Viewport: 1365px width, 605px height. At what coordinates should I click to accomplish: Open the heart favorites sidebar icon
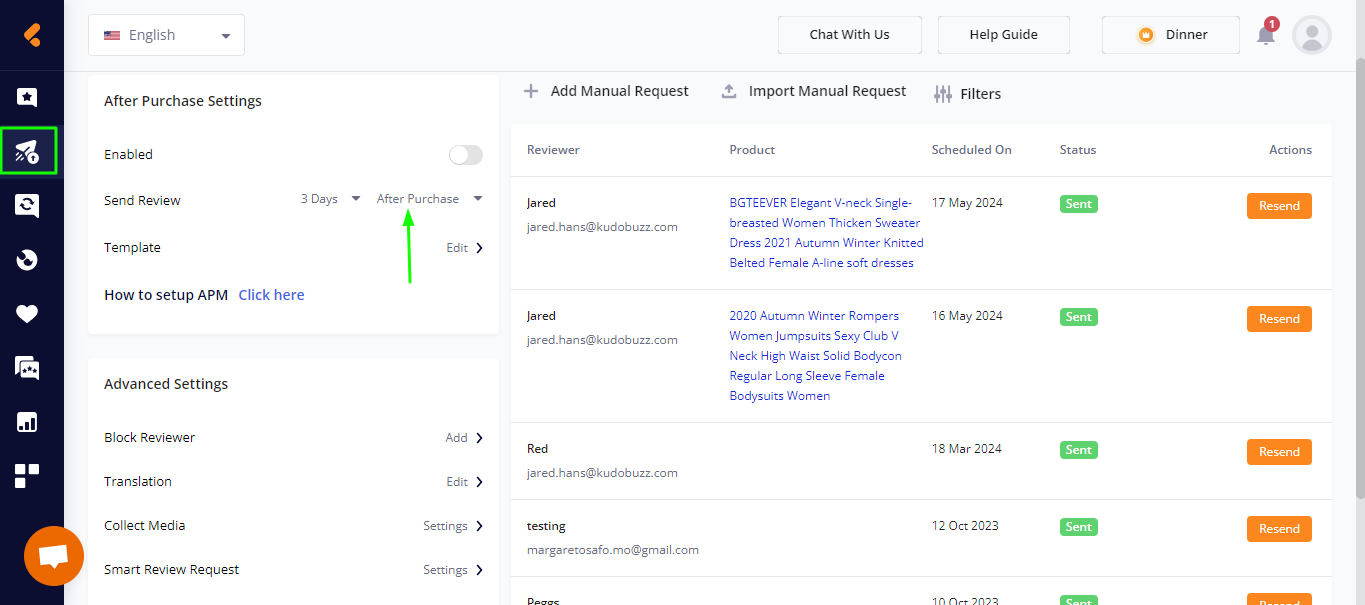[27, 314]
